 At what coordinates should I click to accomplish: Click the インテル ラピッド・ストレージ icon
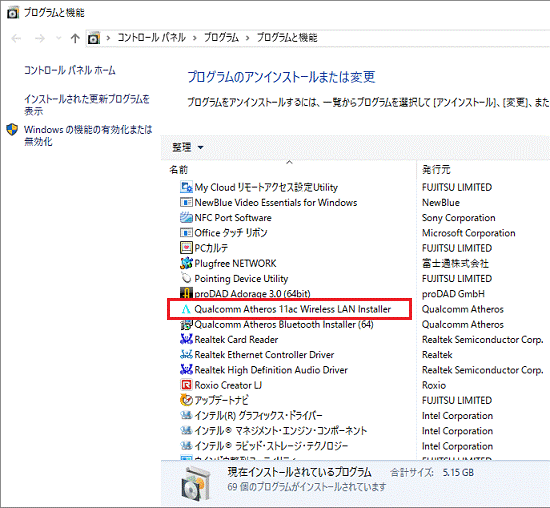point(186,446)
